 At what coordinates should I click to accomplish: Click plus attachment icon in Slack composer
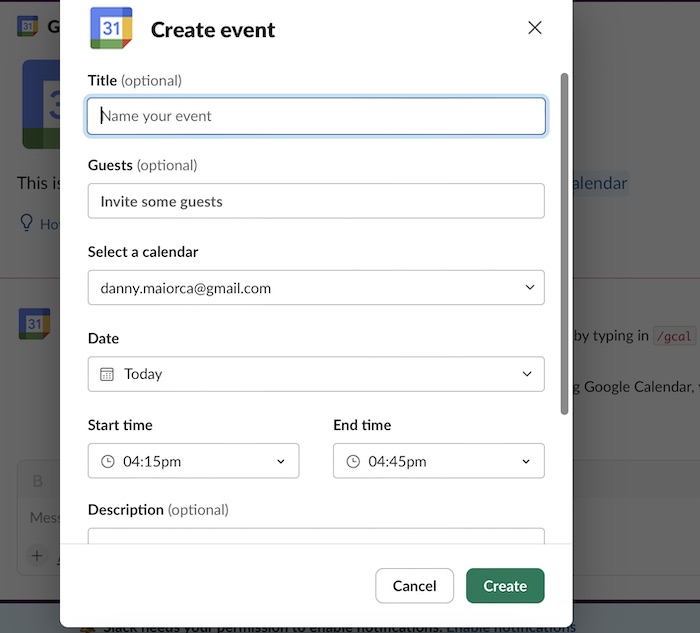point(37,556)
